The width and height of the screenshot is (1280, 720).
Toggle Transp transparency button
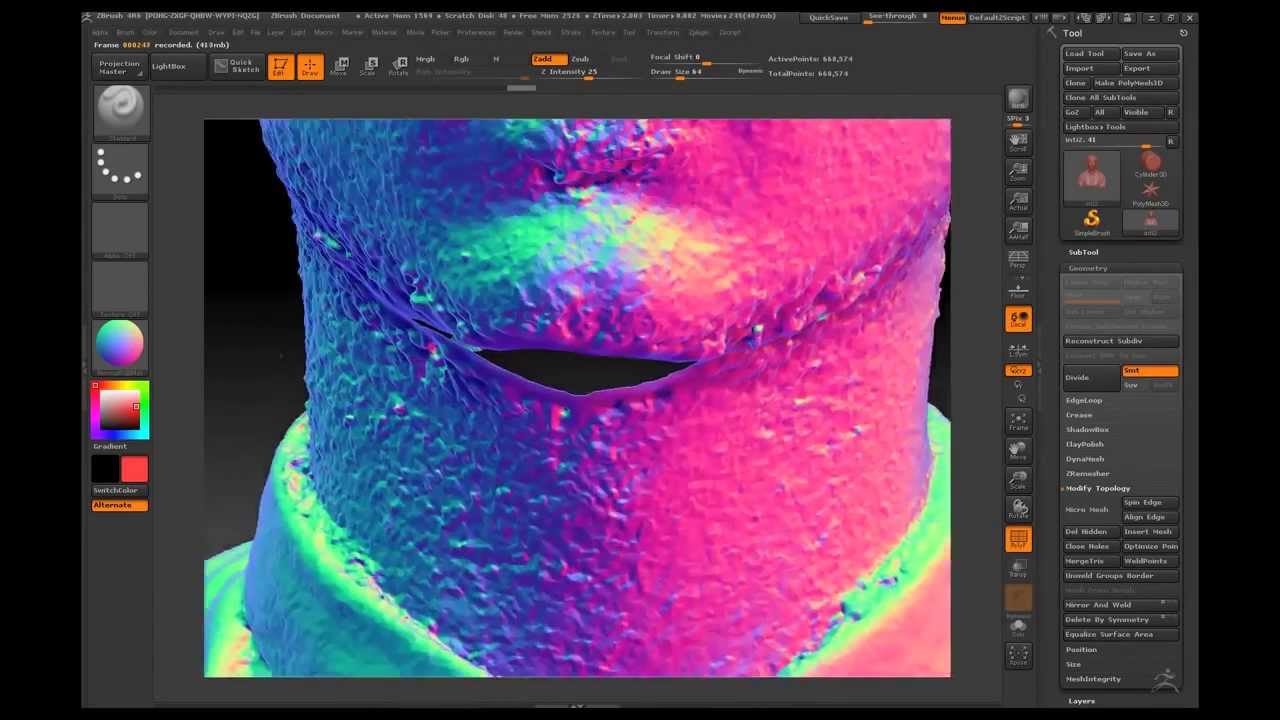[x=1018, y=569]
